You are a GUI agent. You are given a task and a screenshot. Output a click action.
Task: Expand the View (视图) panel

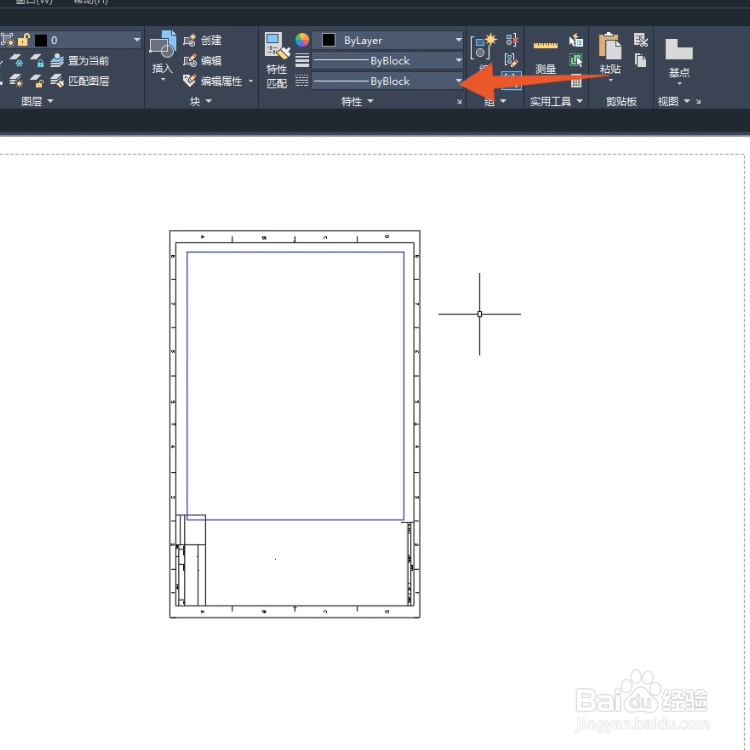[x=673, y=101]
